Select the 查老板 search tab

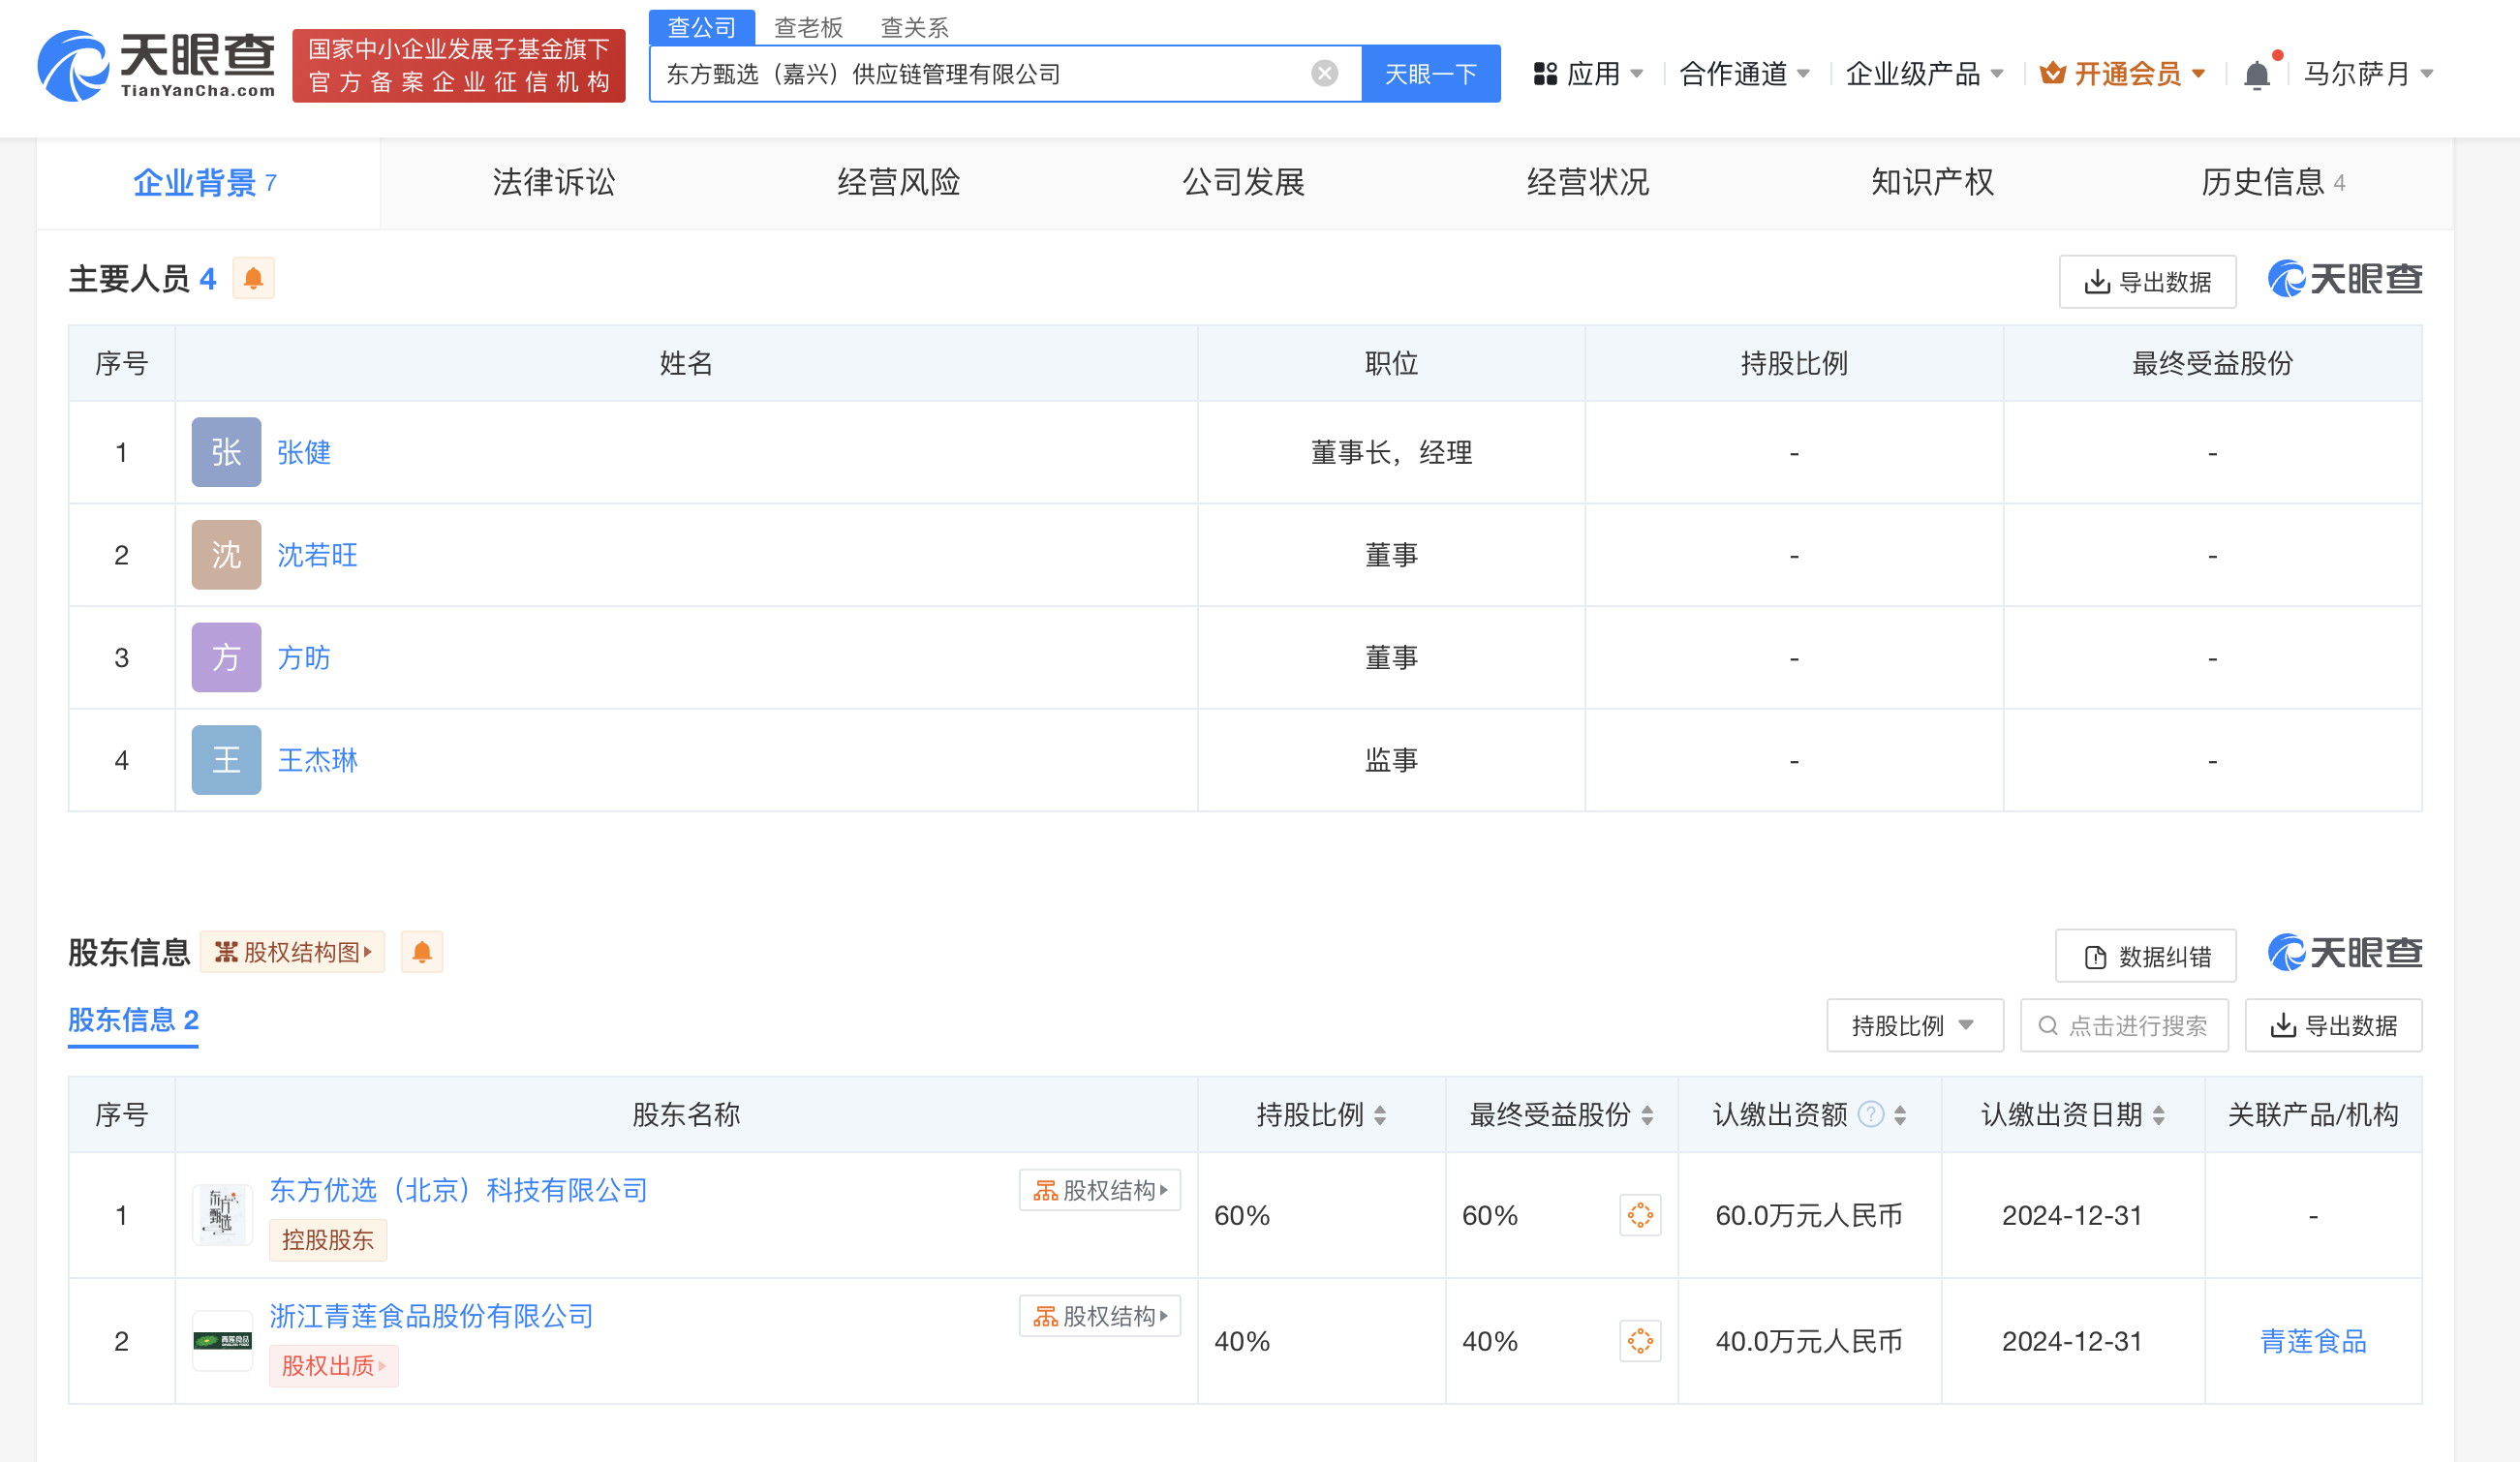(x=808, y=28)
